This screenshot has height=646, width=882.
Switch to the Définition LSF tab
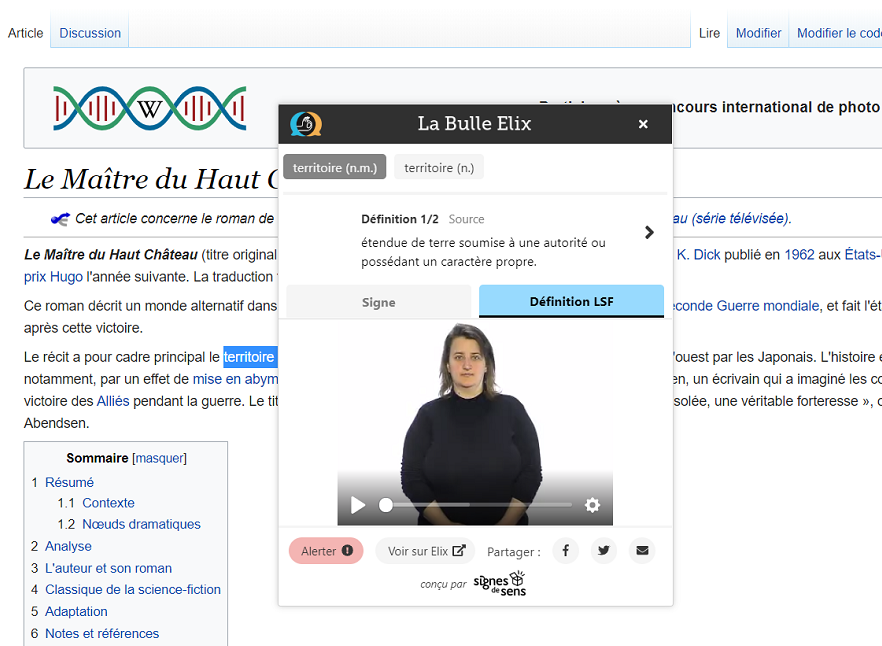[572, 302]
